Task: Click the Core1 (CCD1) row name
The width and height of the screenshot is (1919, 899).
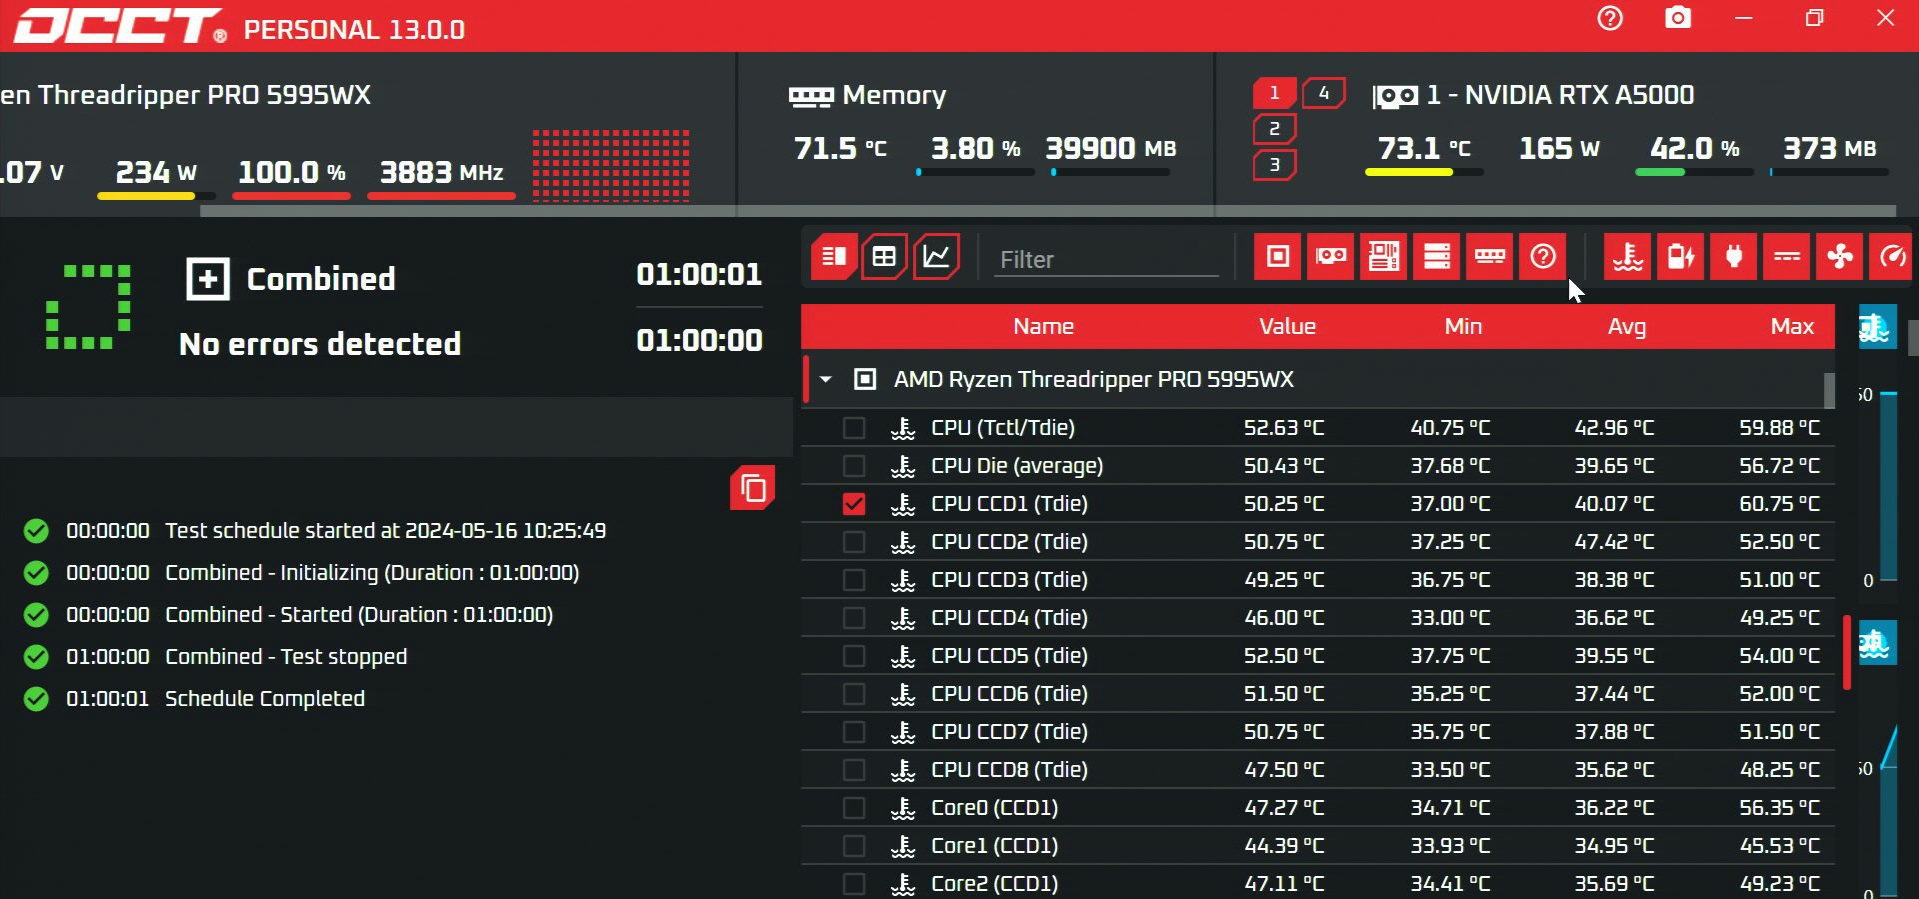Action: [x=994, y=846]
